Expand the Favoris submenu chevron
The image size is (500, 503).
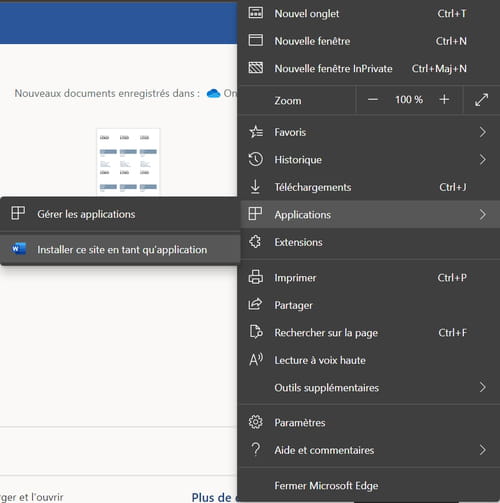point(482,132)
